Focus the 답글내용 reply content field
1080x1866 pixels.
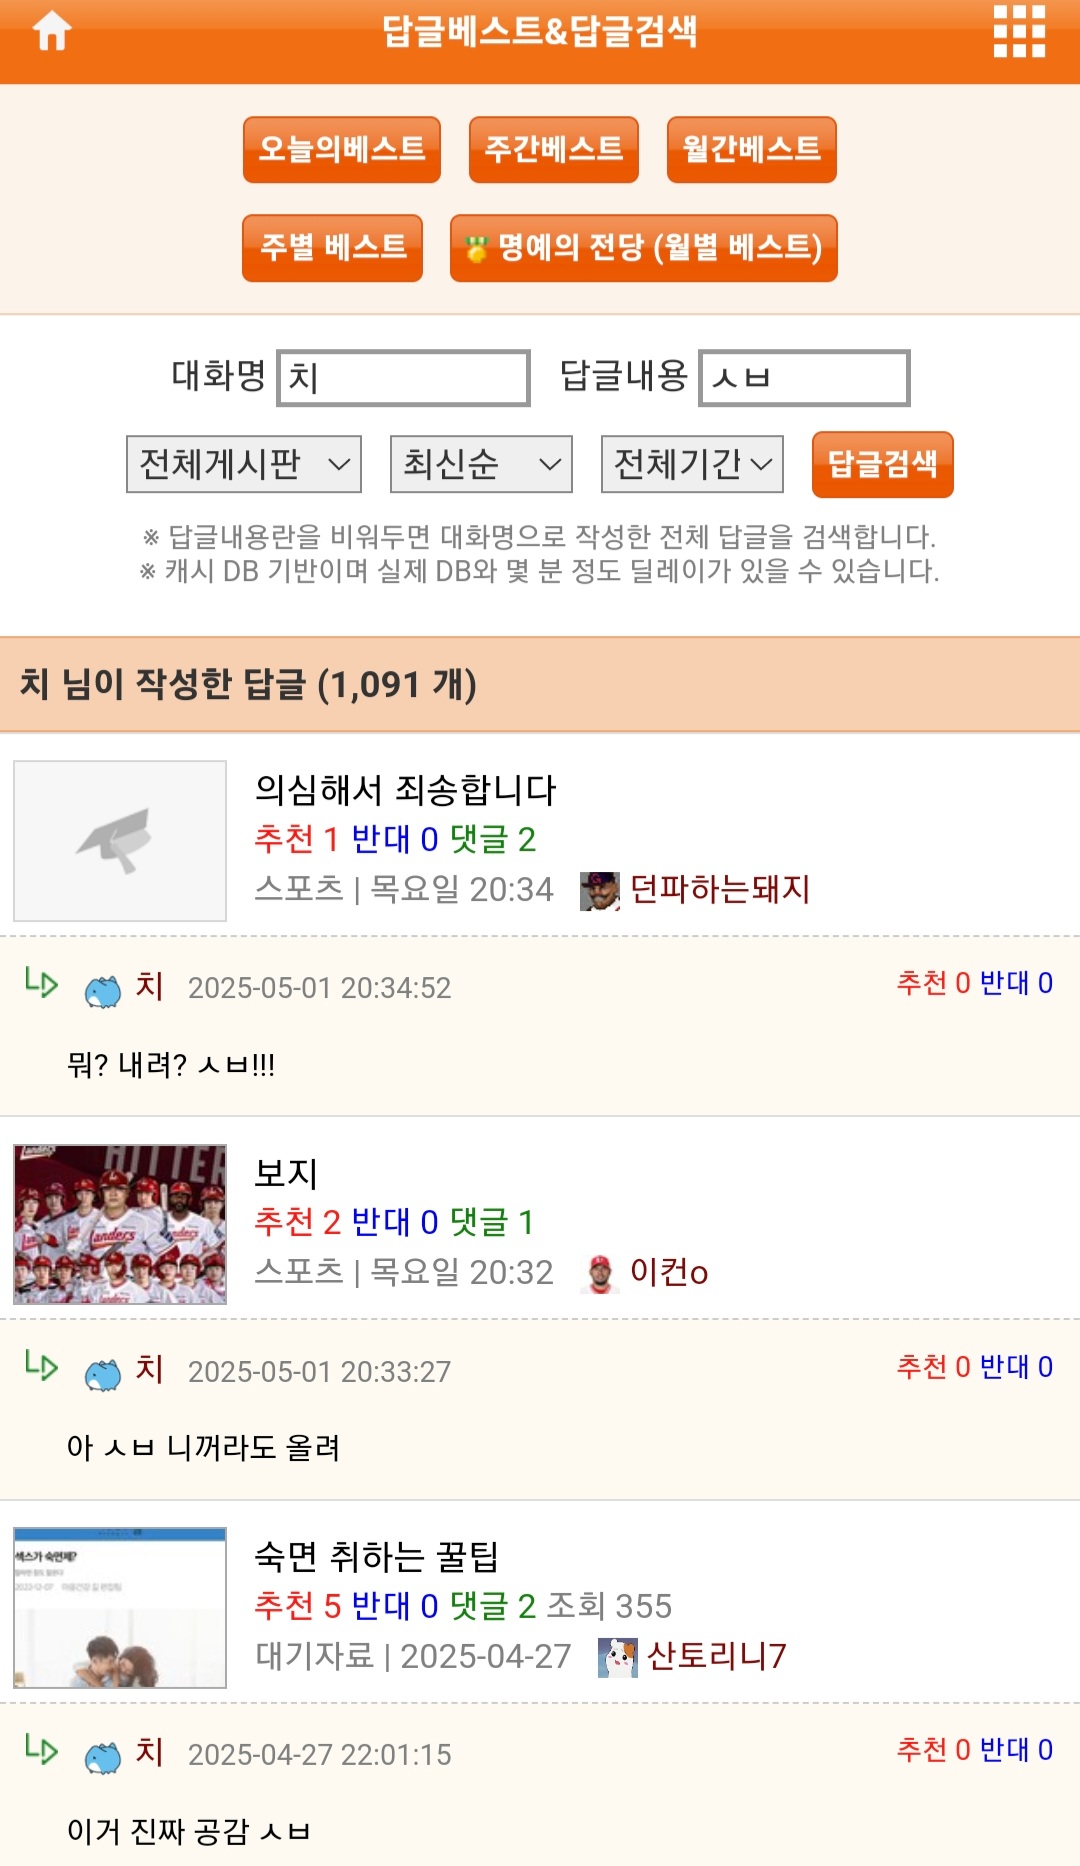[804, 378]
